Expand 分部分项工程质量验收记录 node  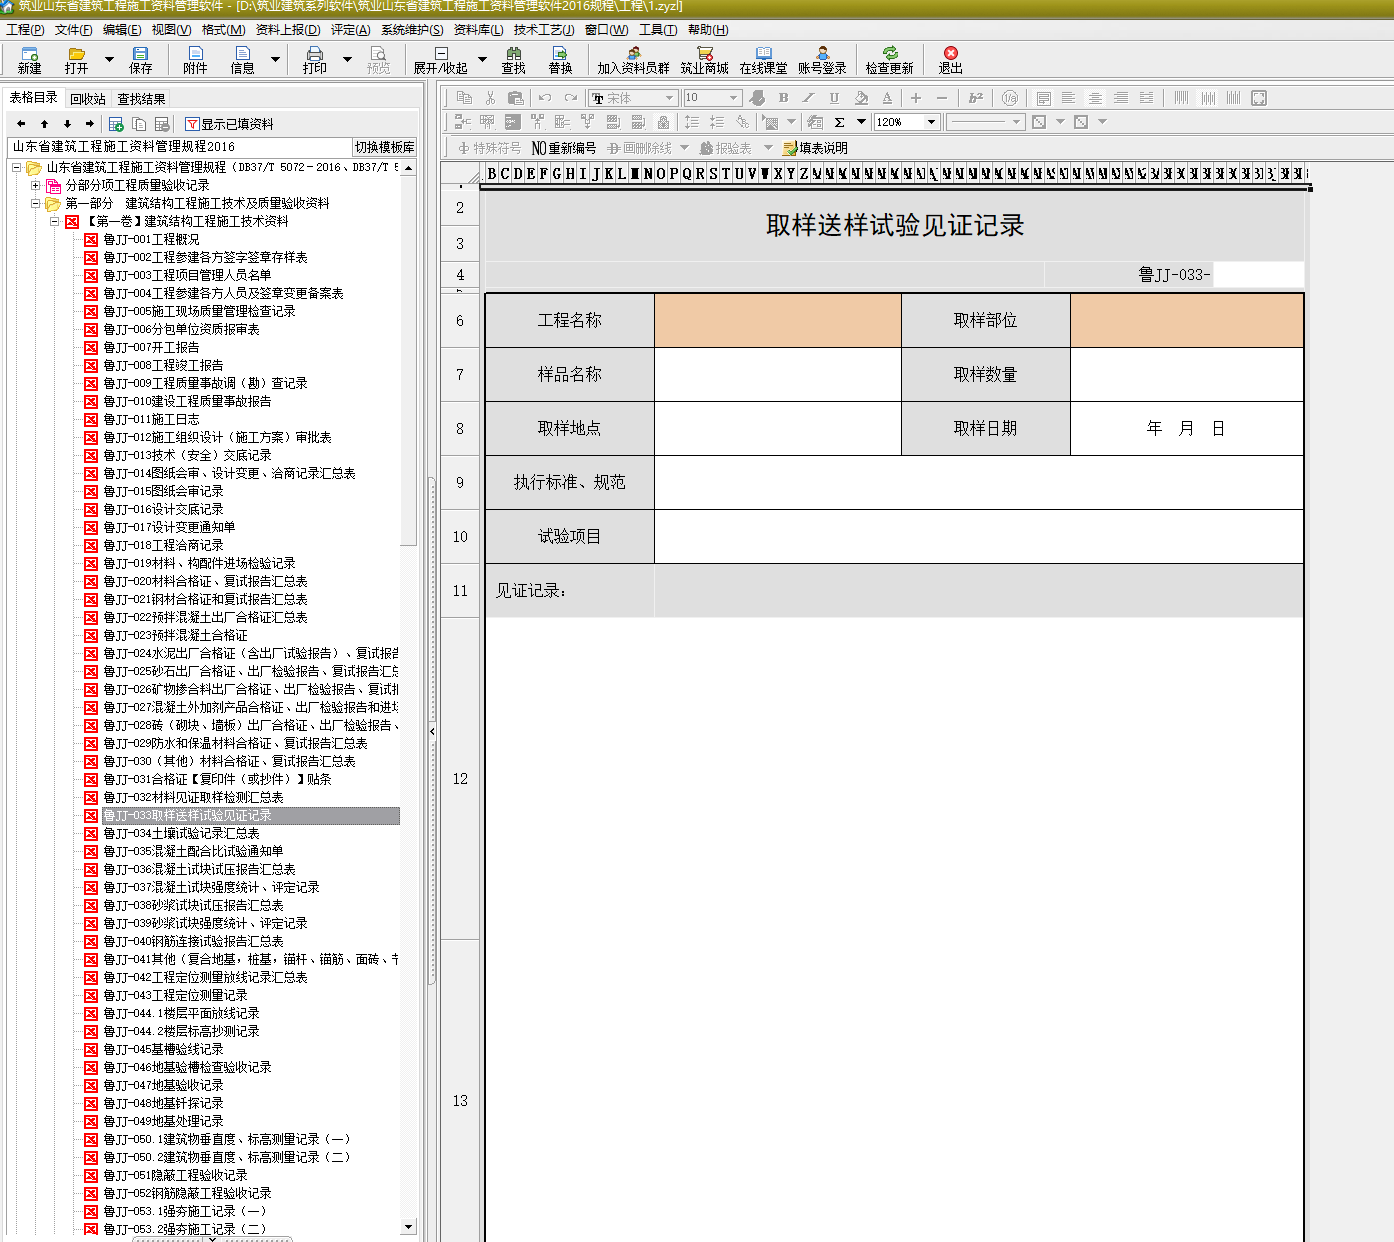(x=35, y=185)
